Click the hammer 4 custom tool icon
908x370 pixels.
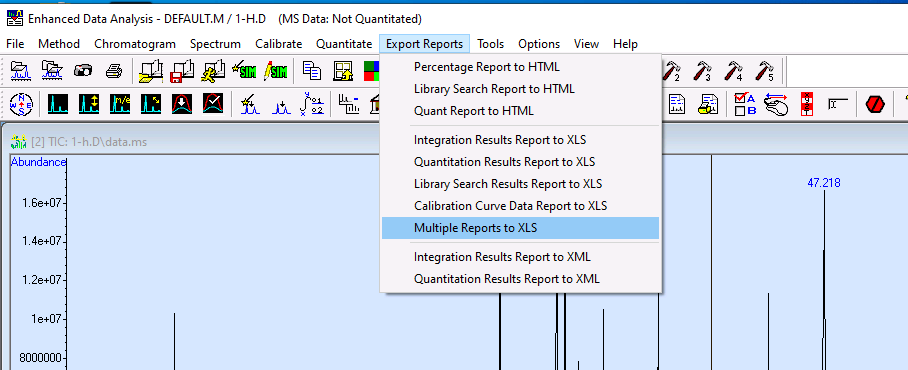(x=734, y=71)
